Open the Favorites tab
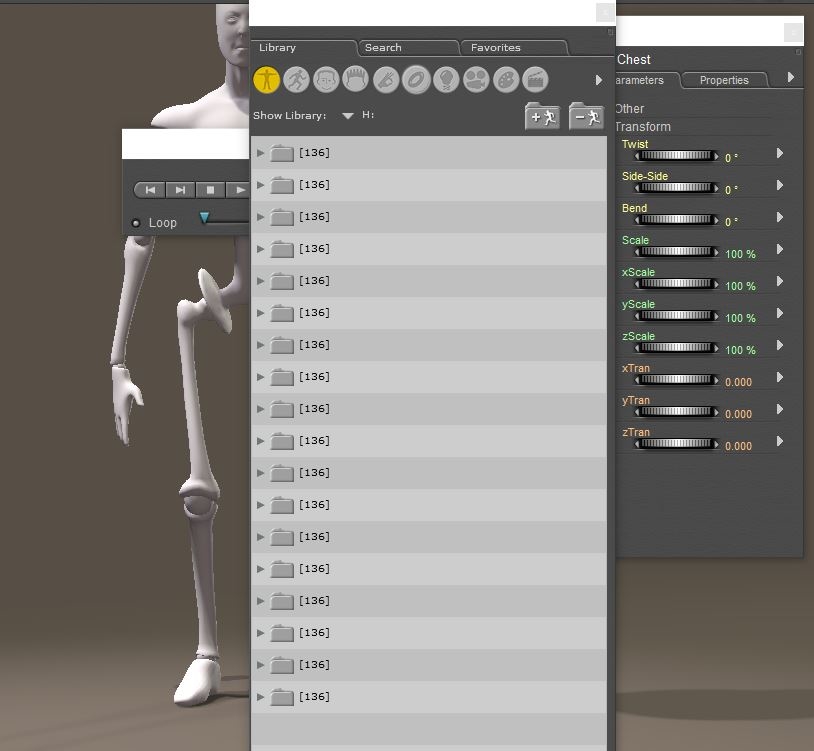 pyautogui.click(x=496, y=47)
